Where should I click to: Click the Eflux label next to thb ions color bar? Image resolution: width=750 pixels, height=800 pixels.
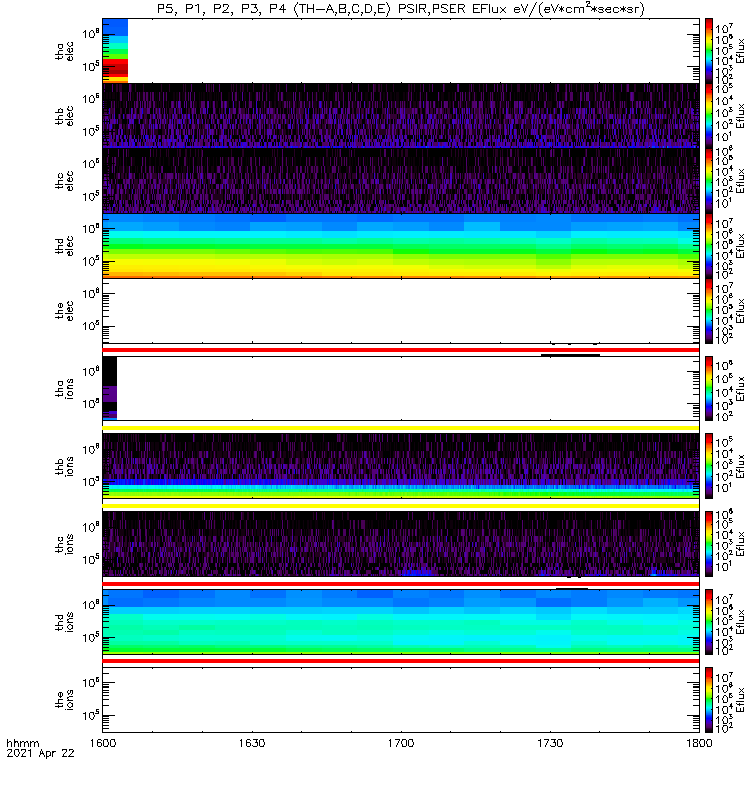[740, 466]
